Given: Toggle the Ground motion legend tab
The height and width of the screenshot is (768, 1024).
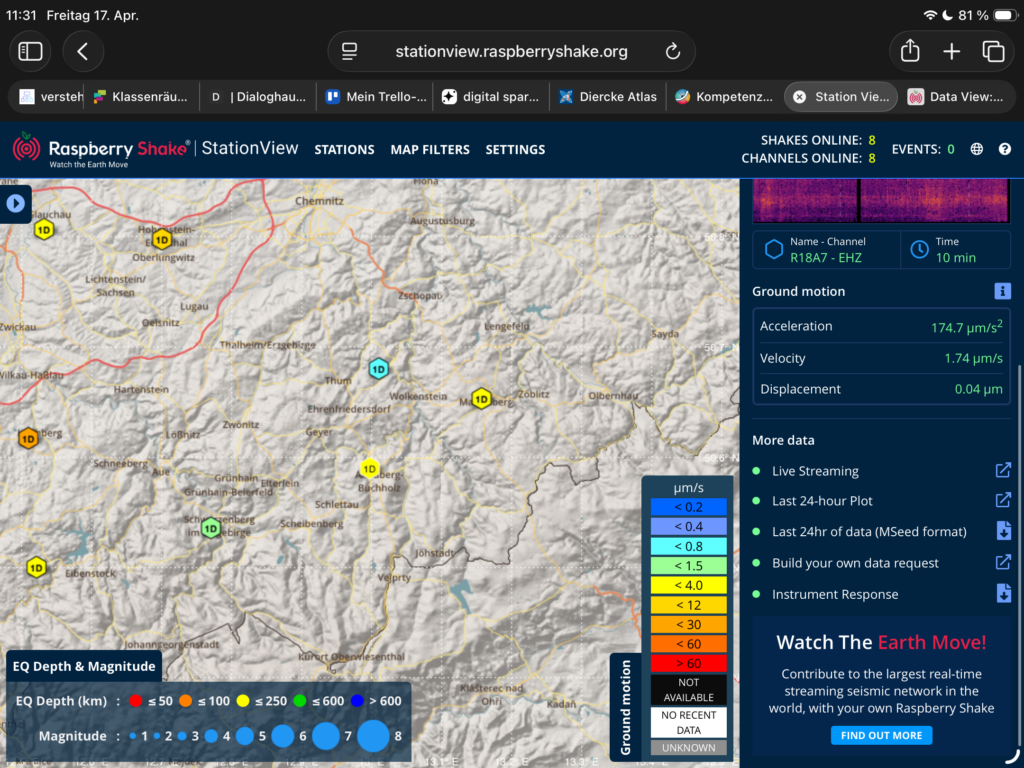Looking at the screenshot, I should (626, 706).
